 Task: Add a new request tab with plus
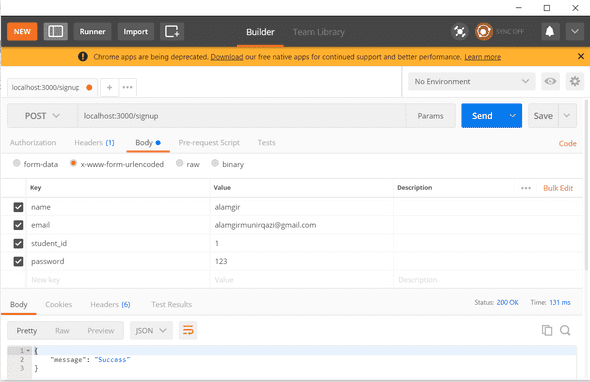(x=109, y=87)
